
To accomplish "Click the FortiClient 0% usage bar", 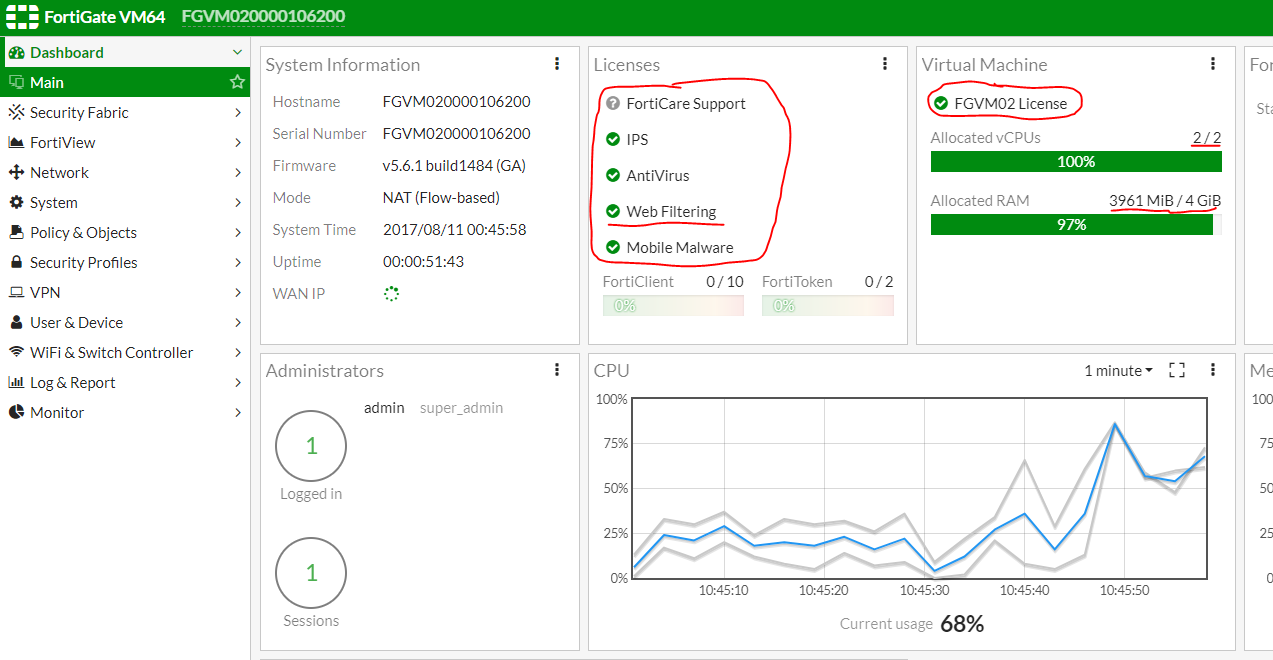I will pyautogui.click(x=673, y=305).
